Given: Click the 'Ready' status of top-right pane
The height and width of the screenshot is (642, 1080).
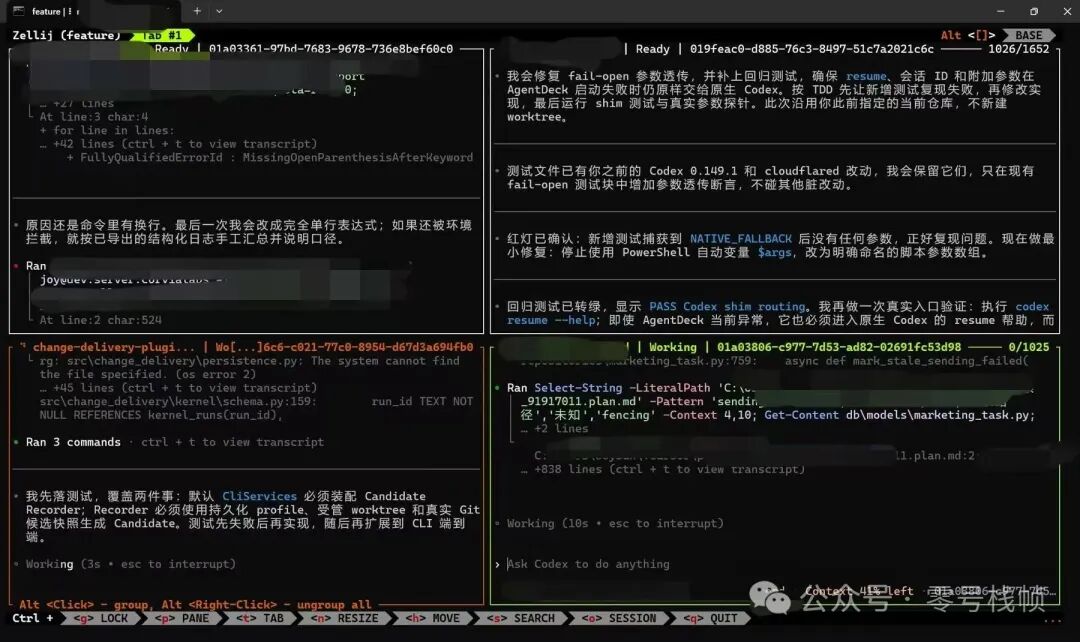Looking at the screenshot, I should 652,49.
